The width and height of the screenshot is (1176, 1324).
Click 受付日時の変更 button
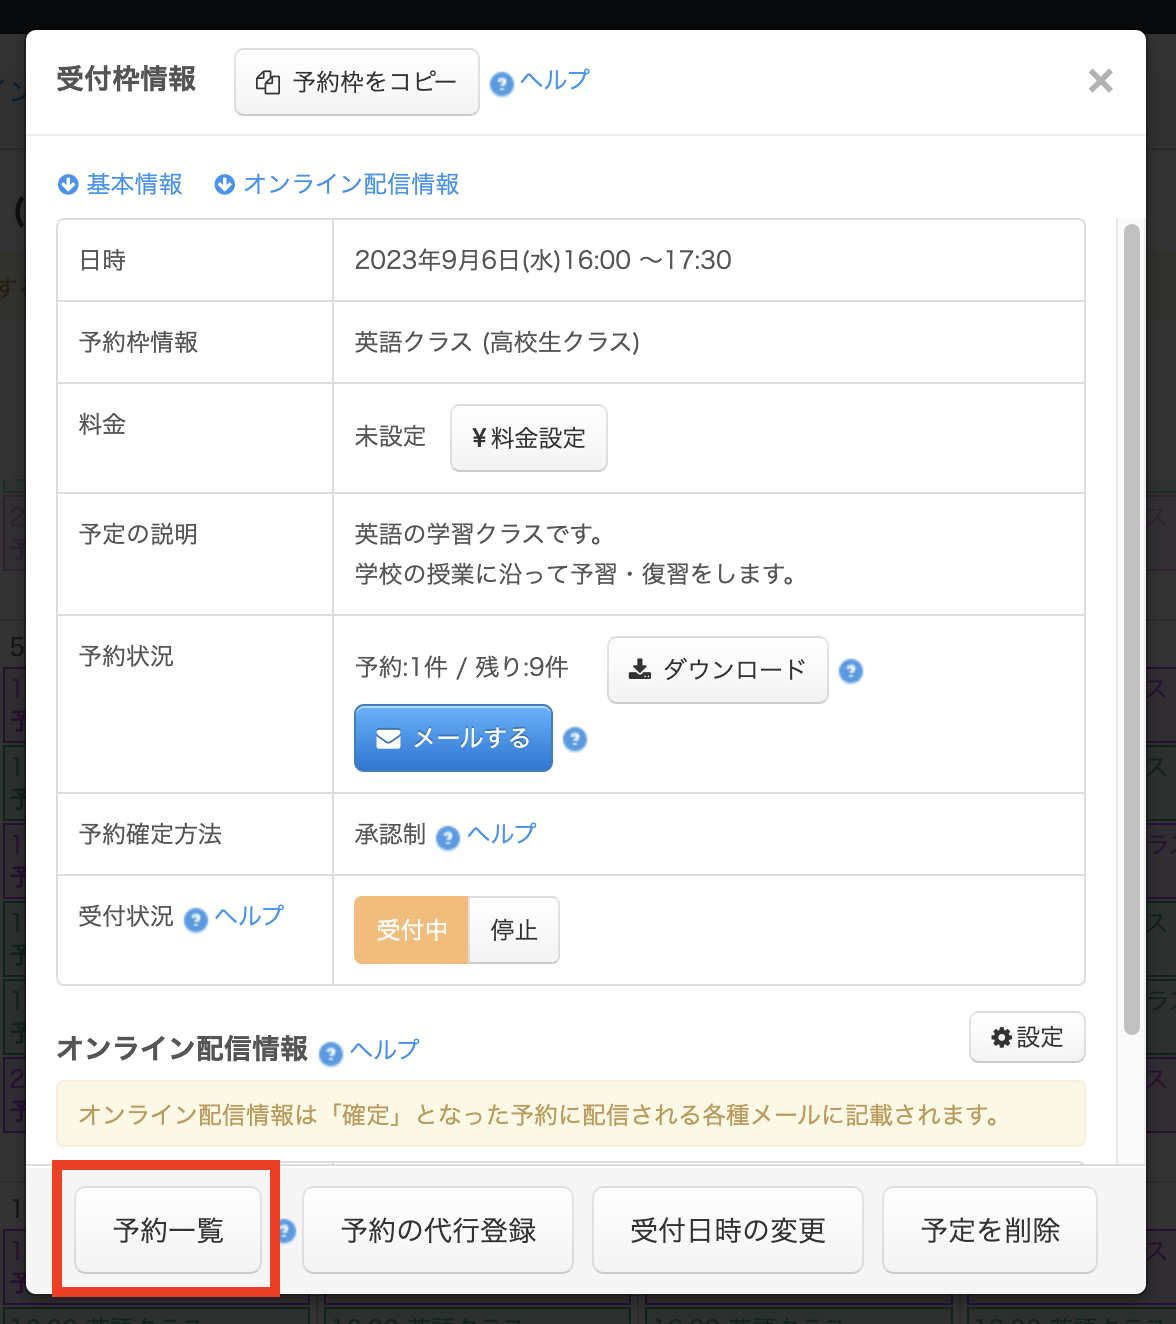(x=727, y=1230)
